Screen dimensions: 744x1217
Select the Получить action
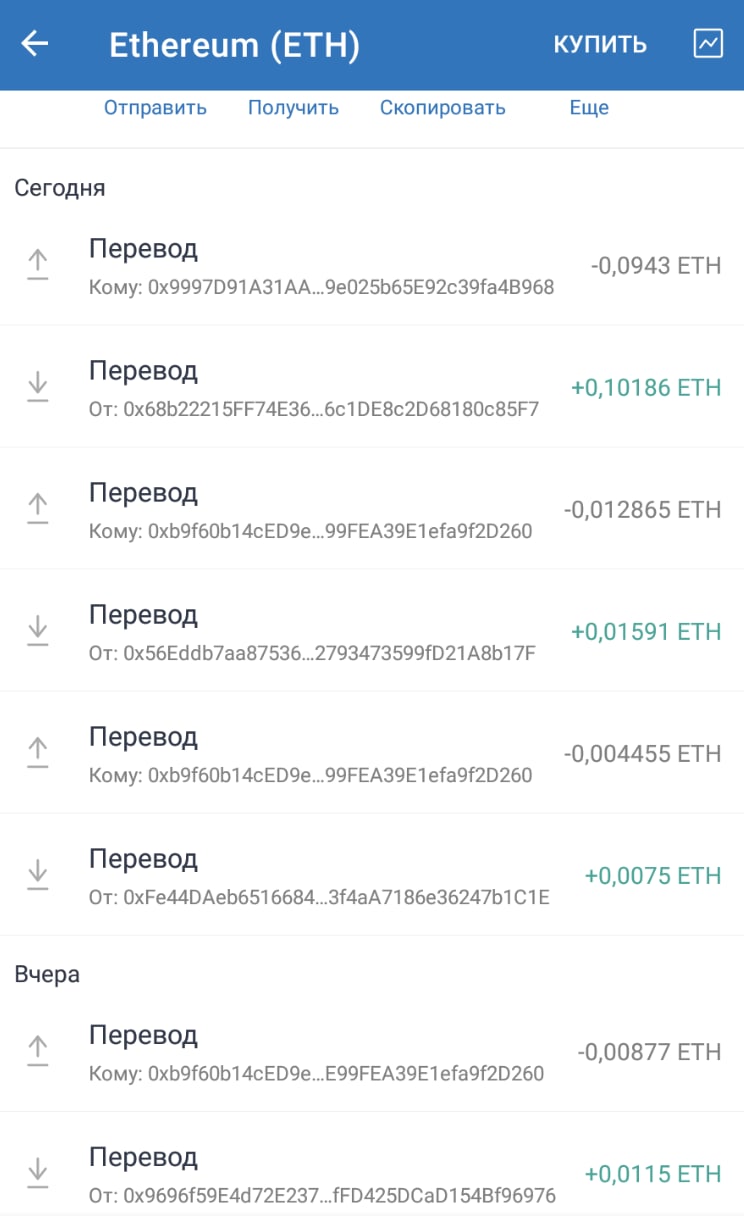pyautogui.click(x=293, y=108)
